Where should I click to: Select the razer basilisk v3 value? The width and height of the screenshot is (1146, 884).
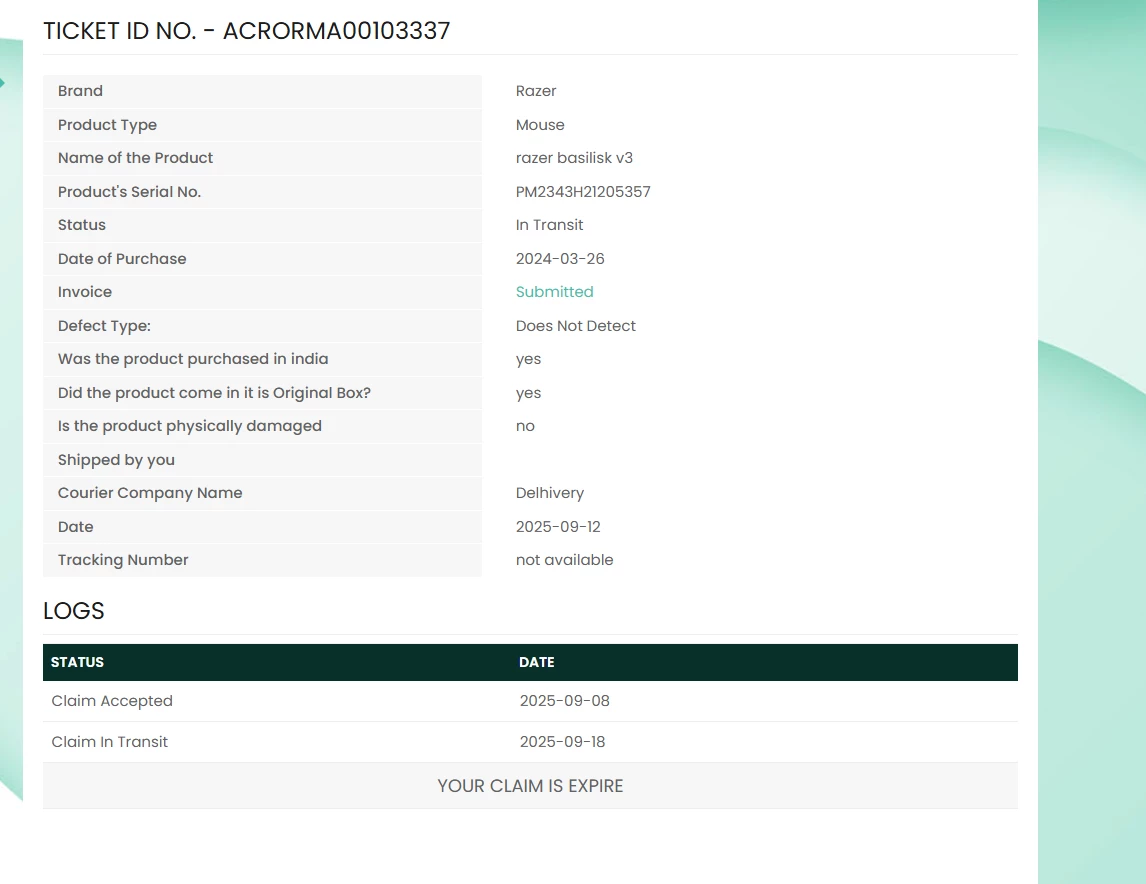pos(574,158)
